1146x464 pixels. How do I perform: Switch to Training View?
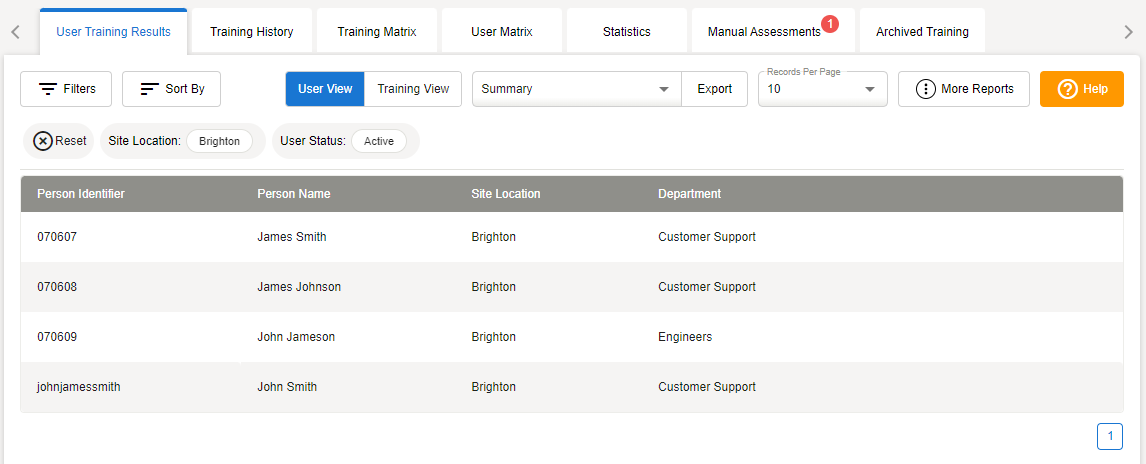pyautogui.click(x=413, y=89)
